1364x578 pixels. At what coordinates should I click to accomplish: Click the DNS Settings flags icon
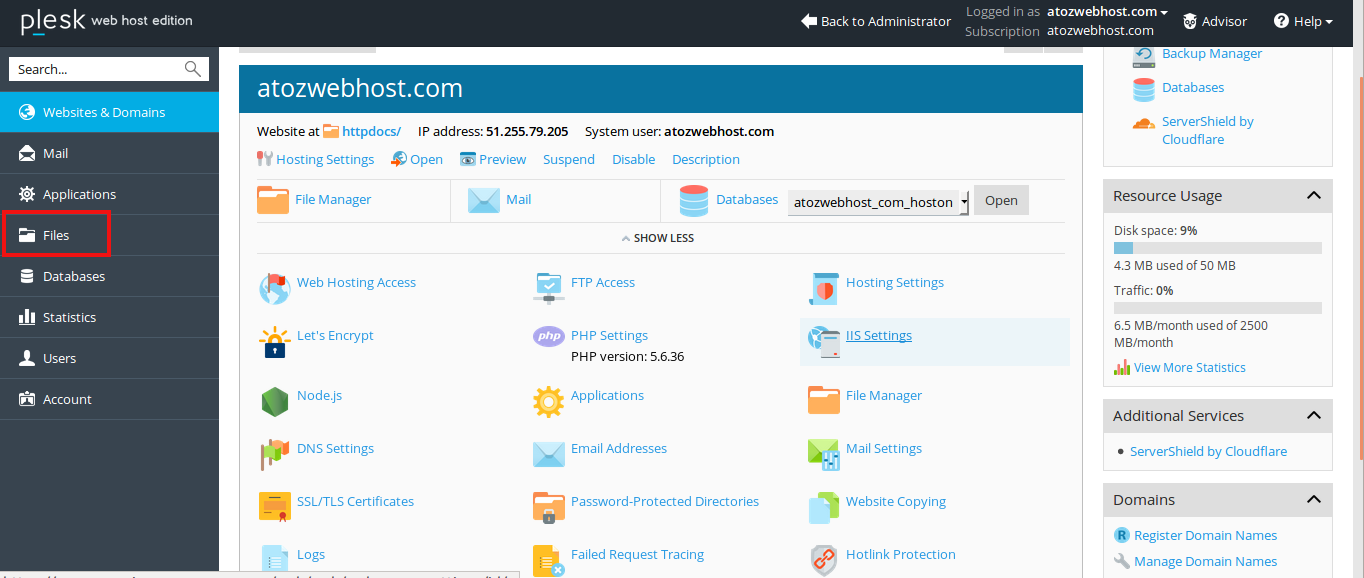[x=274, y=455]
